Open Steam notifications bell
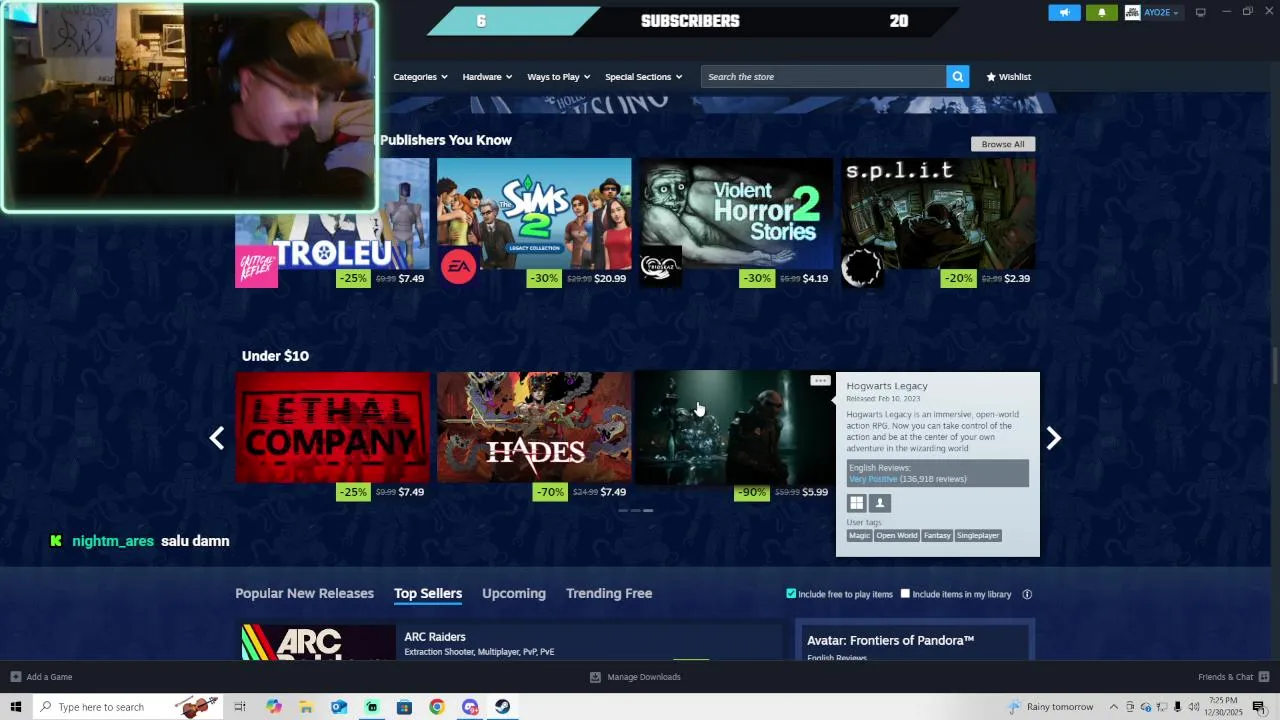 1102,12
